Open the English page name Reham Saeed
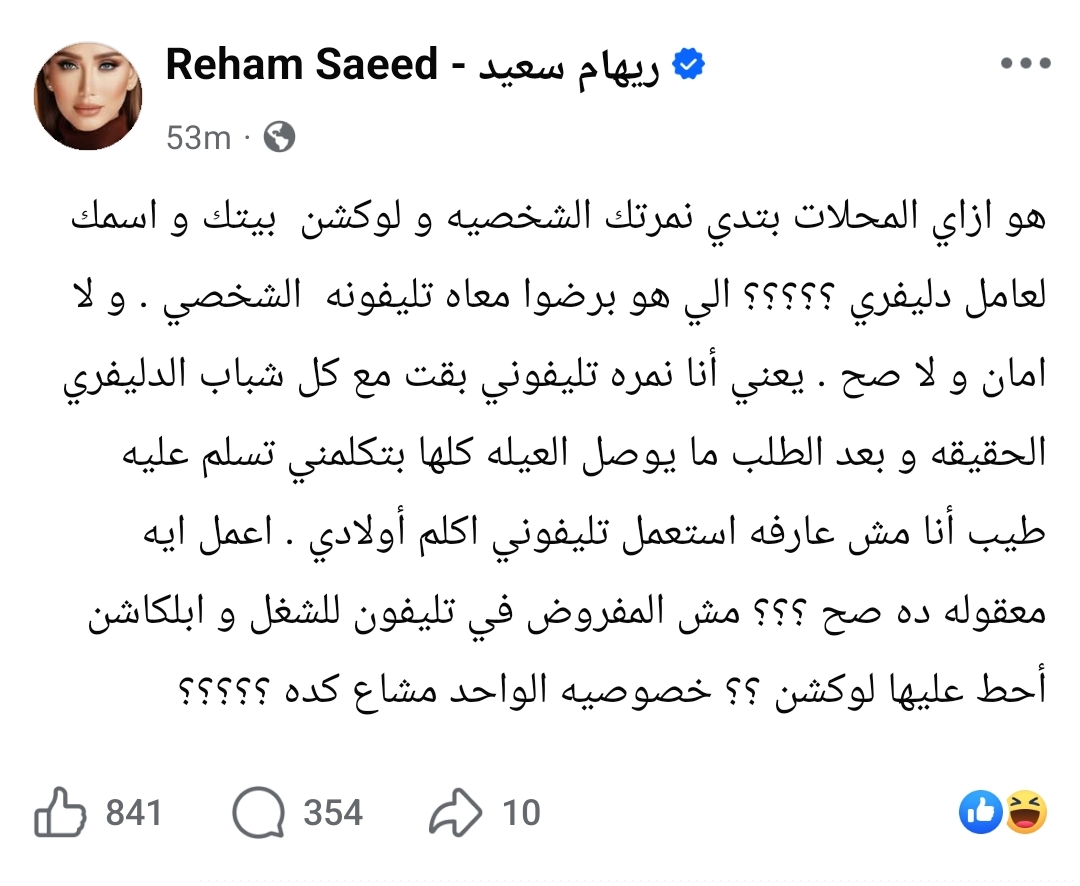 pyautogui.click(x=302, y=66)
